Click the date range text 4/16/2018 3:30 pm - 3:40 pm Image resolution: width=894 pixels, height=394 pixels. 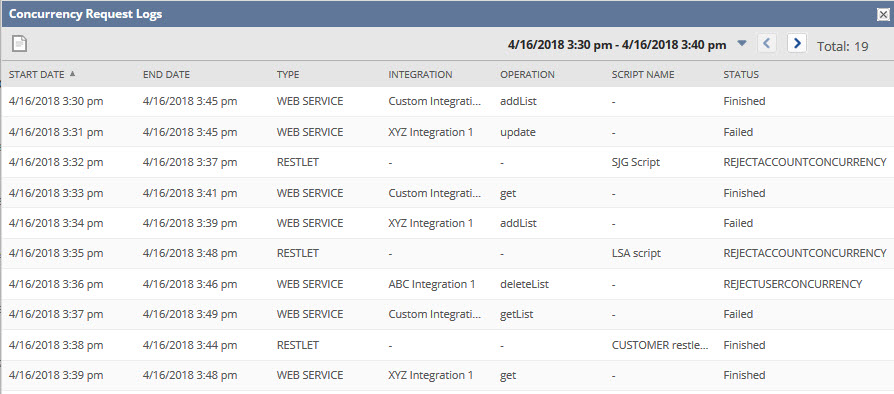(x=617, y=44)
